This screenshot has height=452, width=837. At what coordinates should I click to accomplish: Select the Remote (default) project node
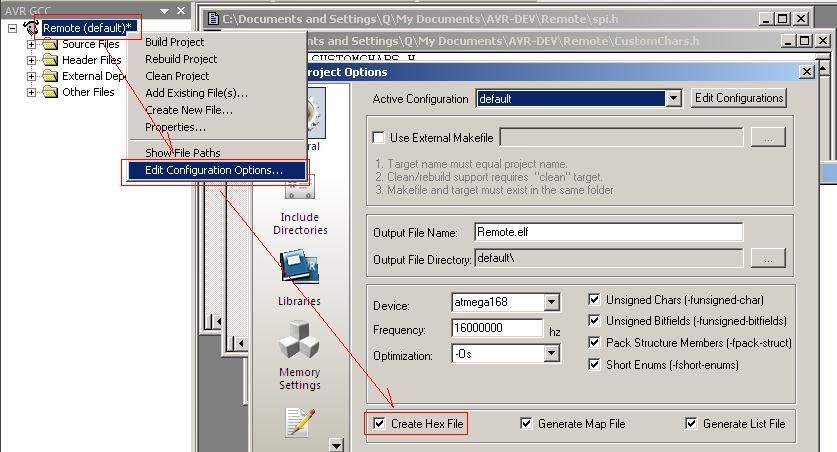[x=86, y=28]
